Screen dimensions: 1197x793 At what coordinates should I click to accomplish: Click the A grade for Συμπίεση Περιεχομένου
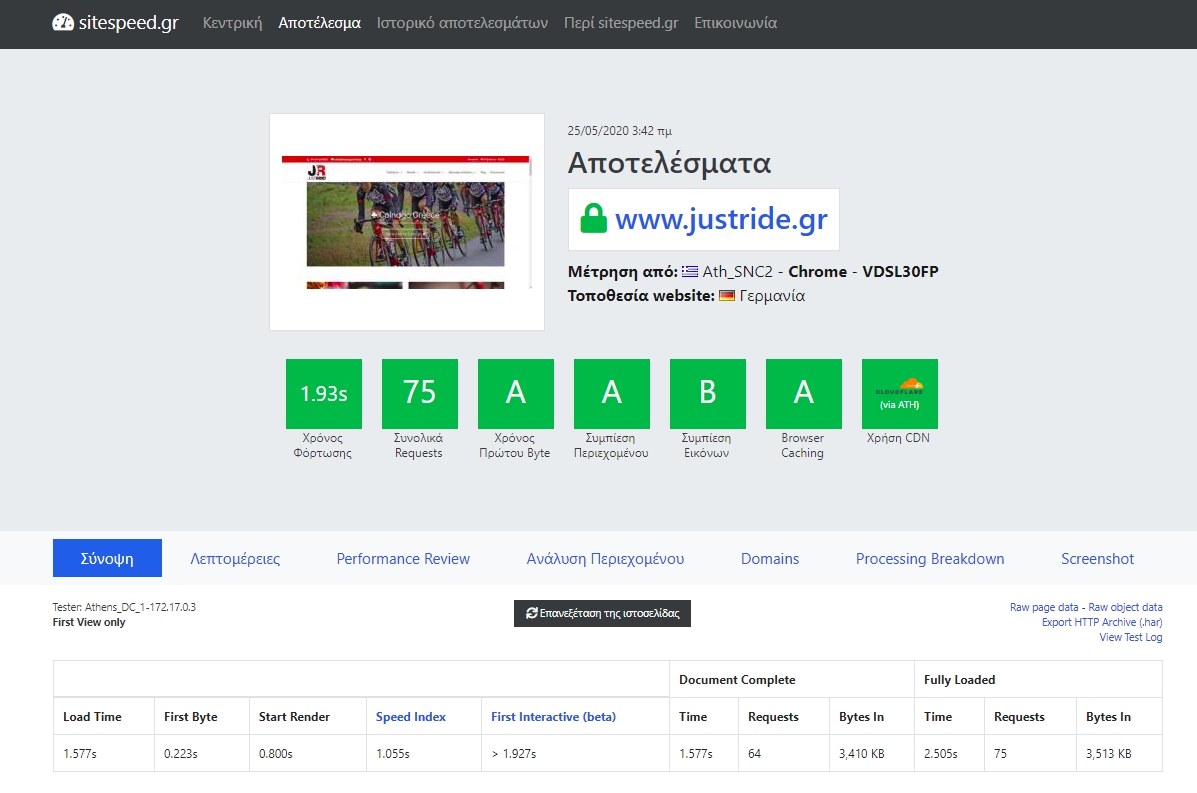click(x=611, y=394)
